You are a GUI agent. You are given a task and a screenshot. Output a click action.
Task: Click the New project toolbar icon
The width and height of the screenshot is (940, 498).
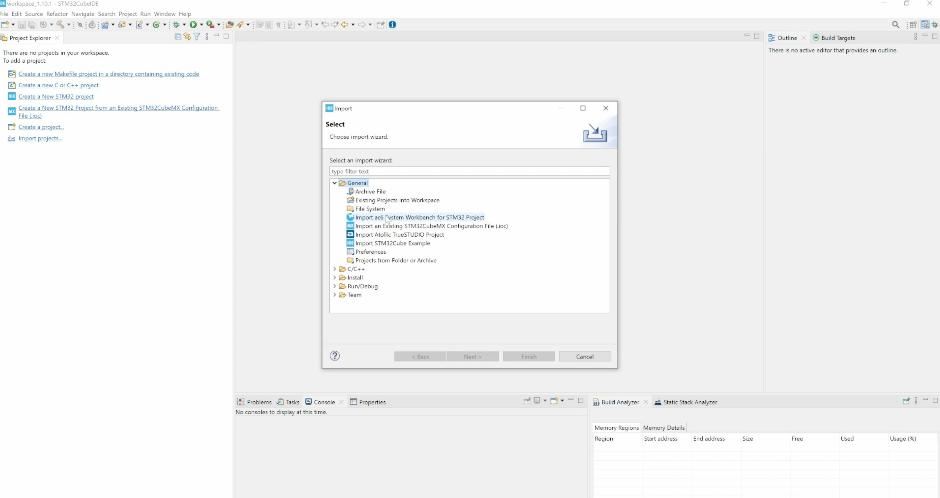pyautogui.click(x=5, y=25)
